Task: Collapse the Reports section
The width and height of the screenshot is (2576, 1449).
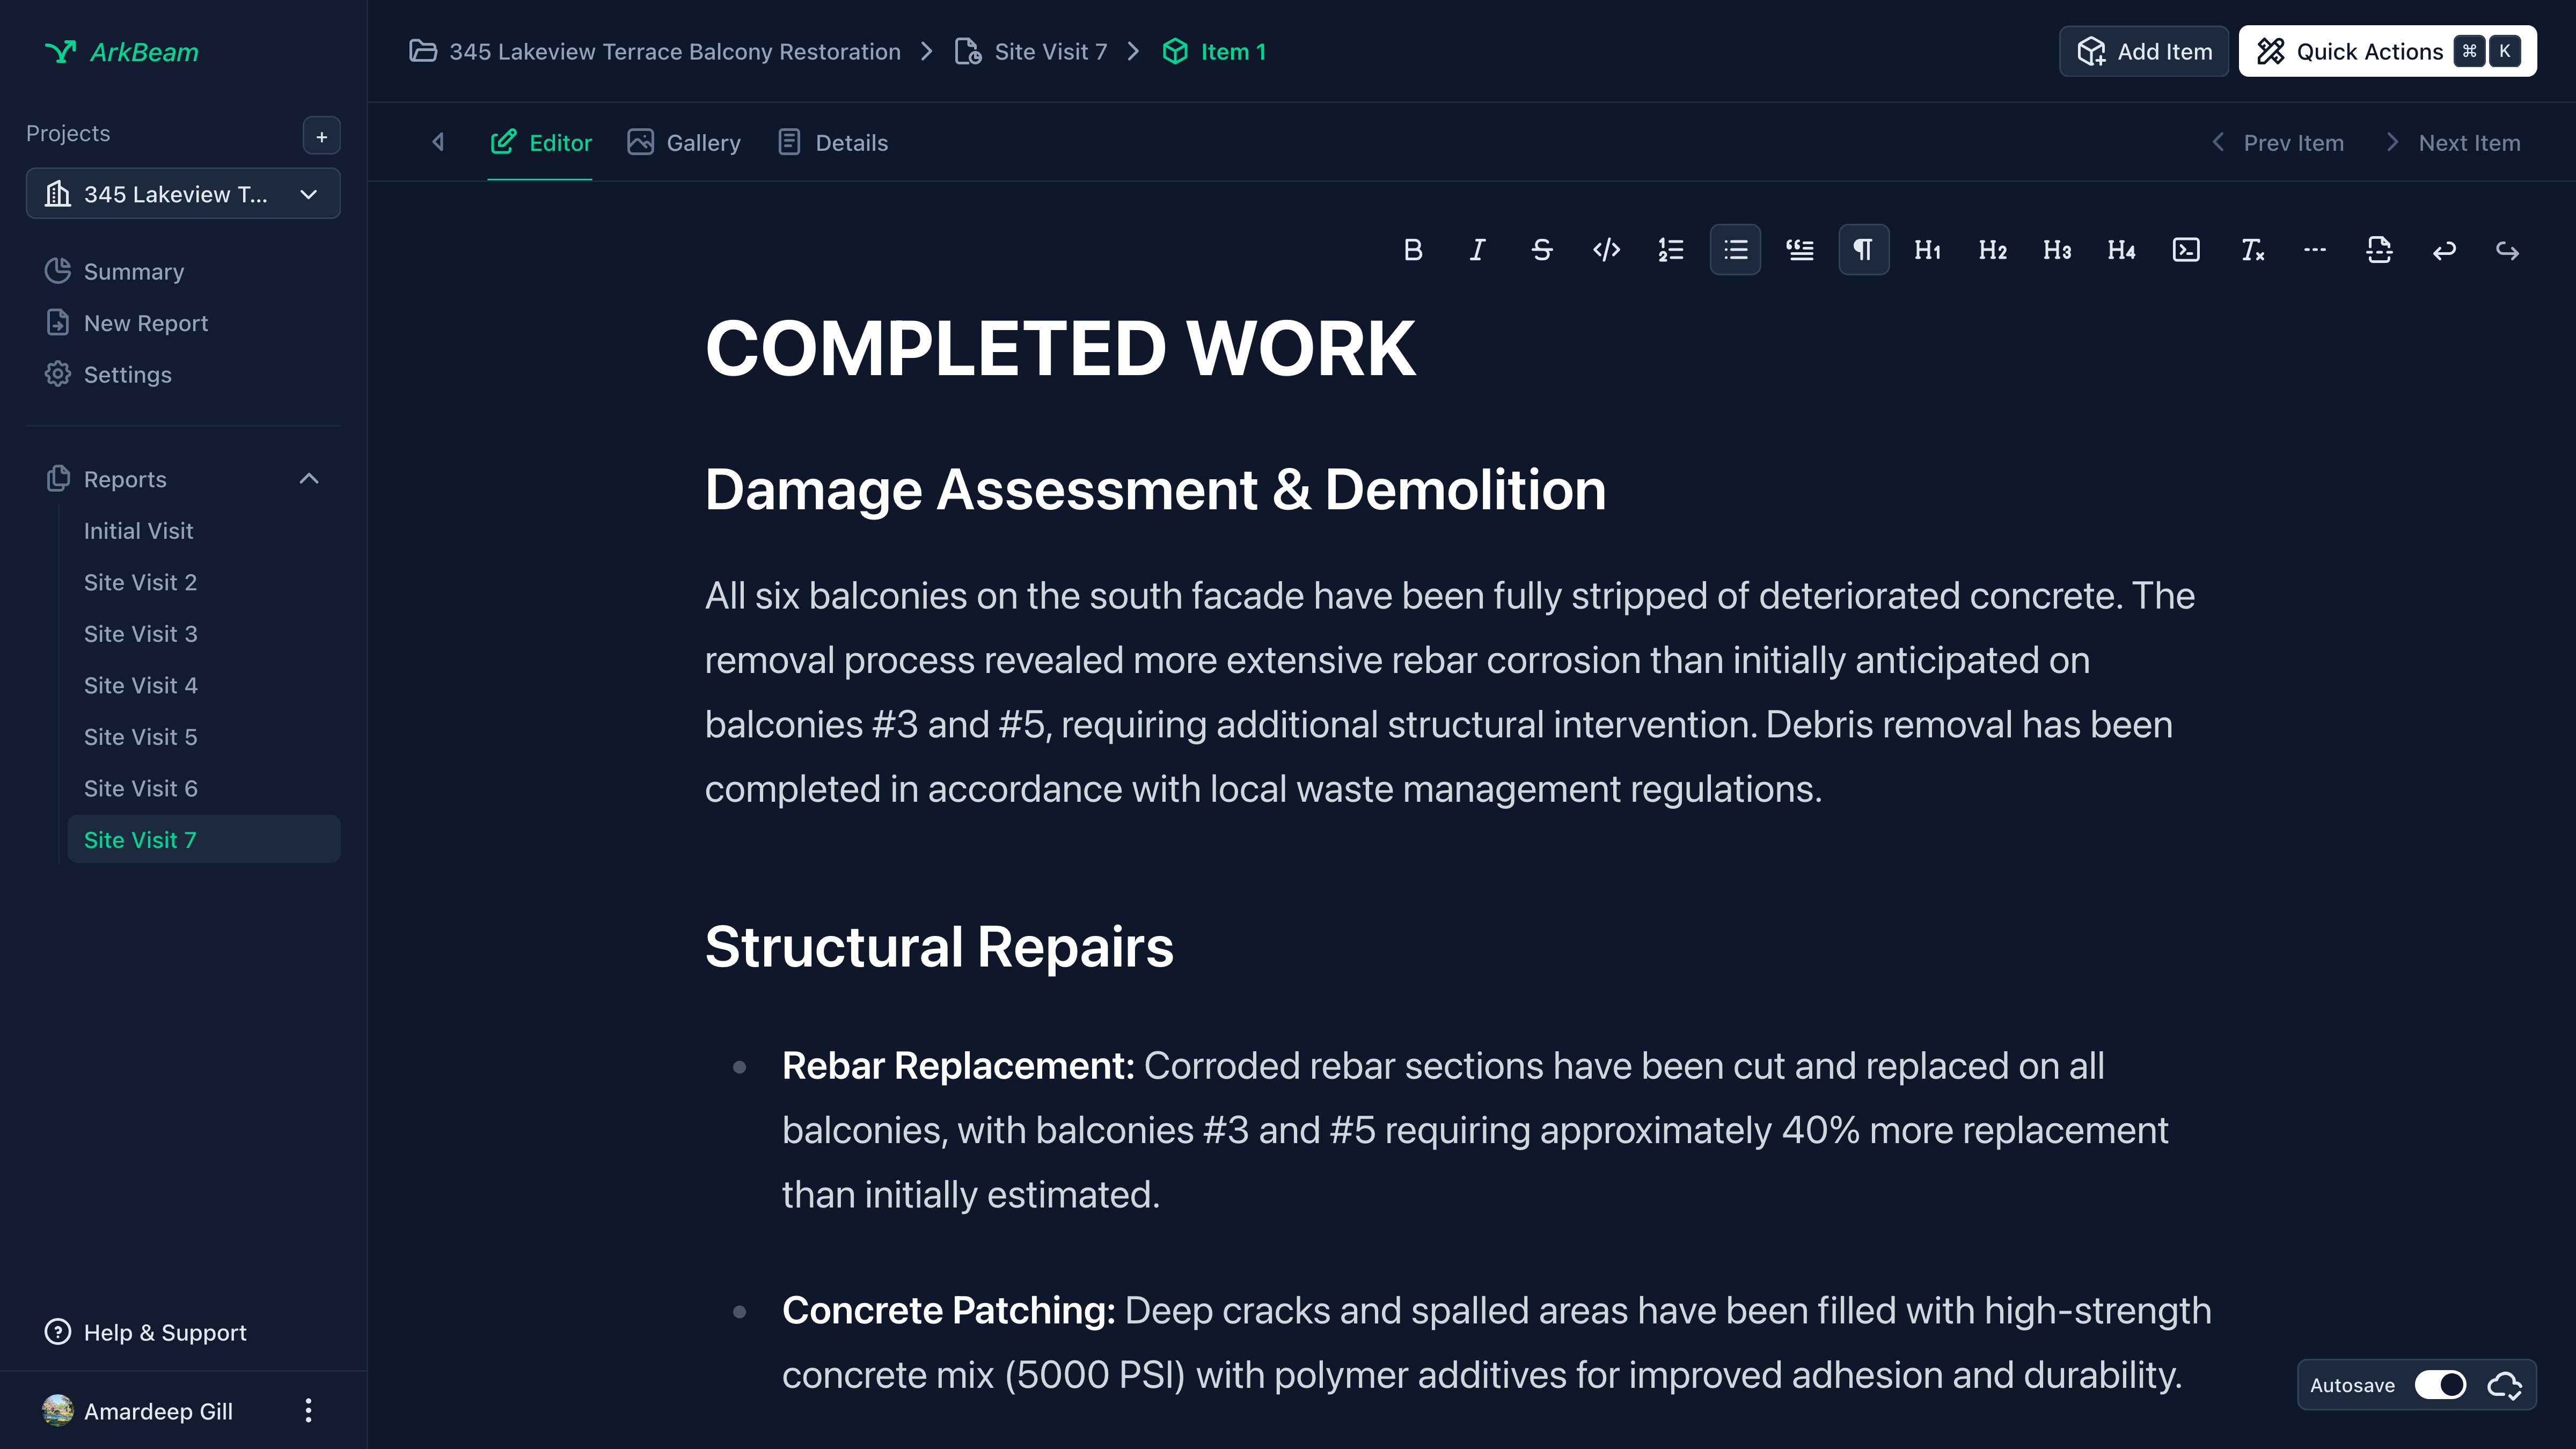Action: [x=309, y=479]
